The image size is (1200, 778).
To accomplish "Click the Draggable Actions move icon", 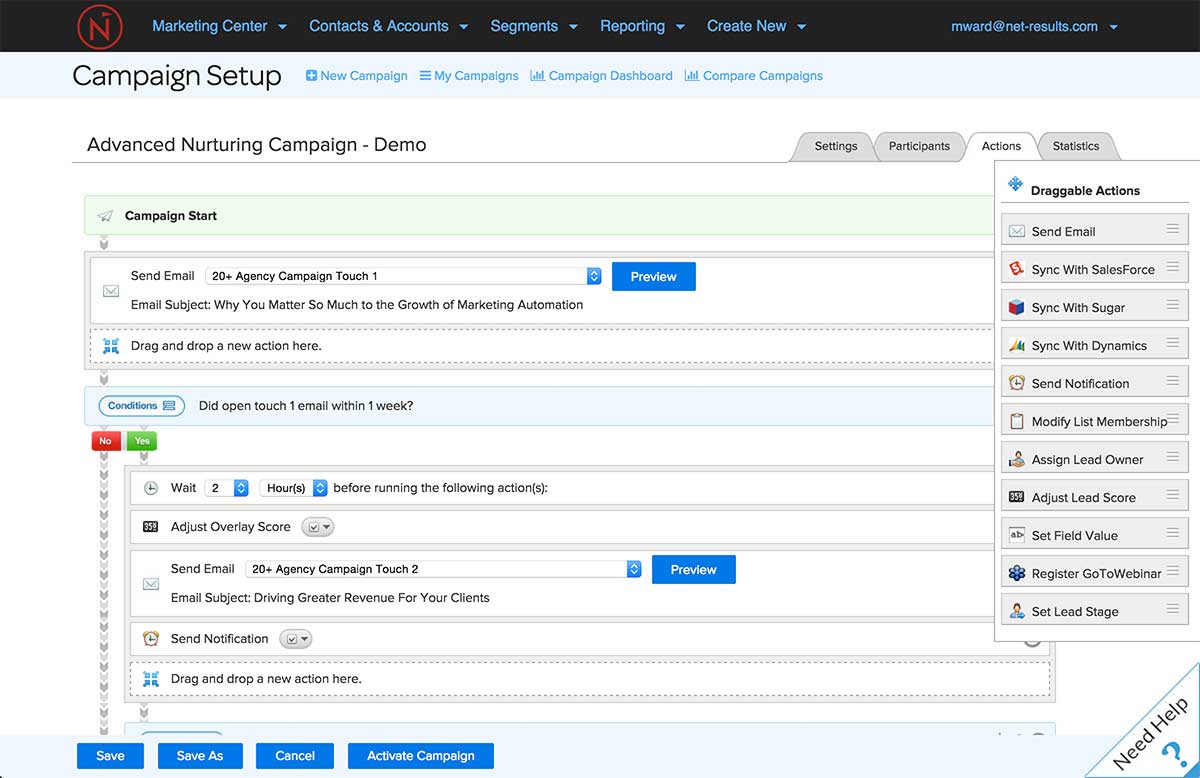I will [x=1015, y=184].
